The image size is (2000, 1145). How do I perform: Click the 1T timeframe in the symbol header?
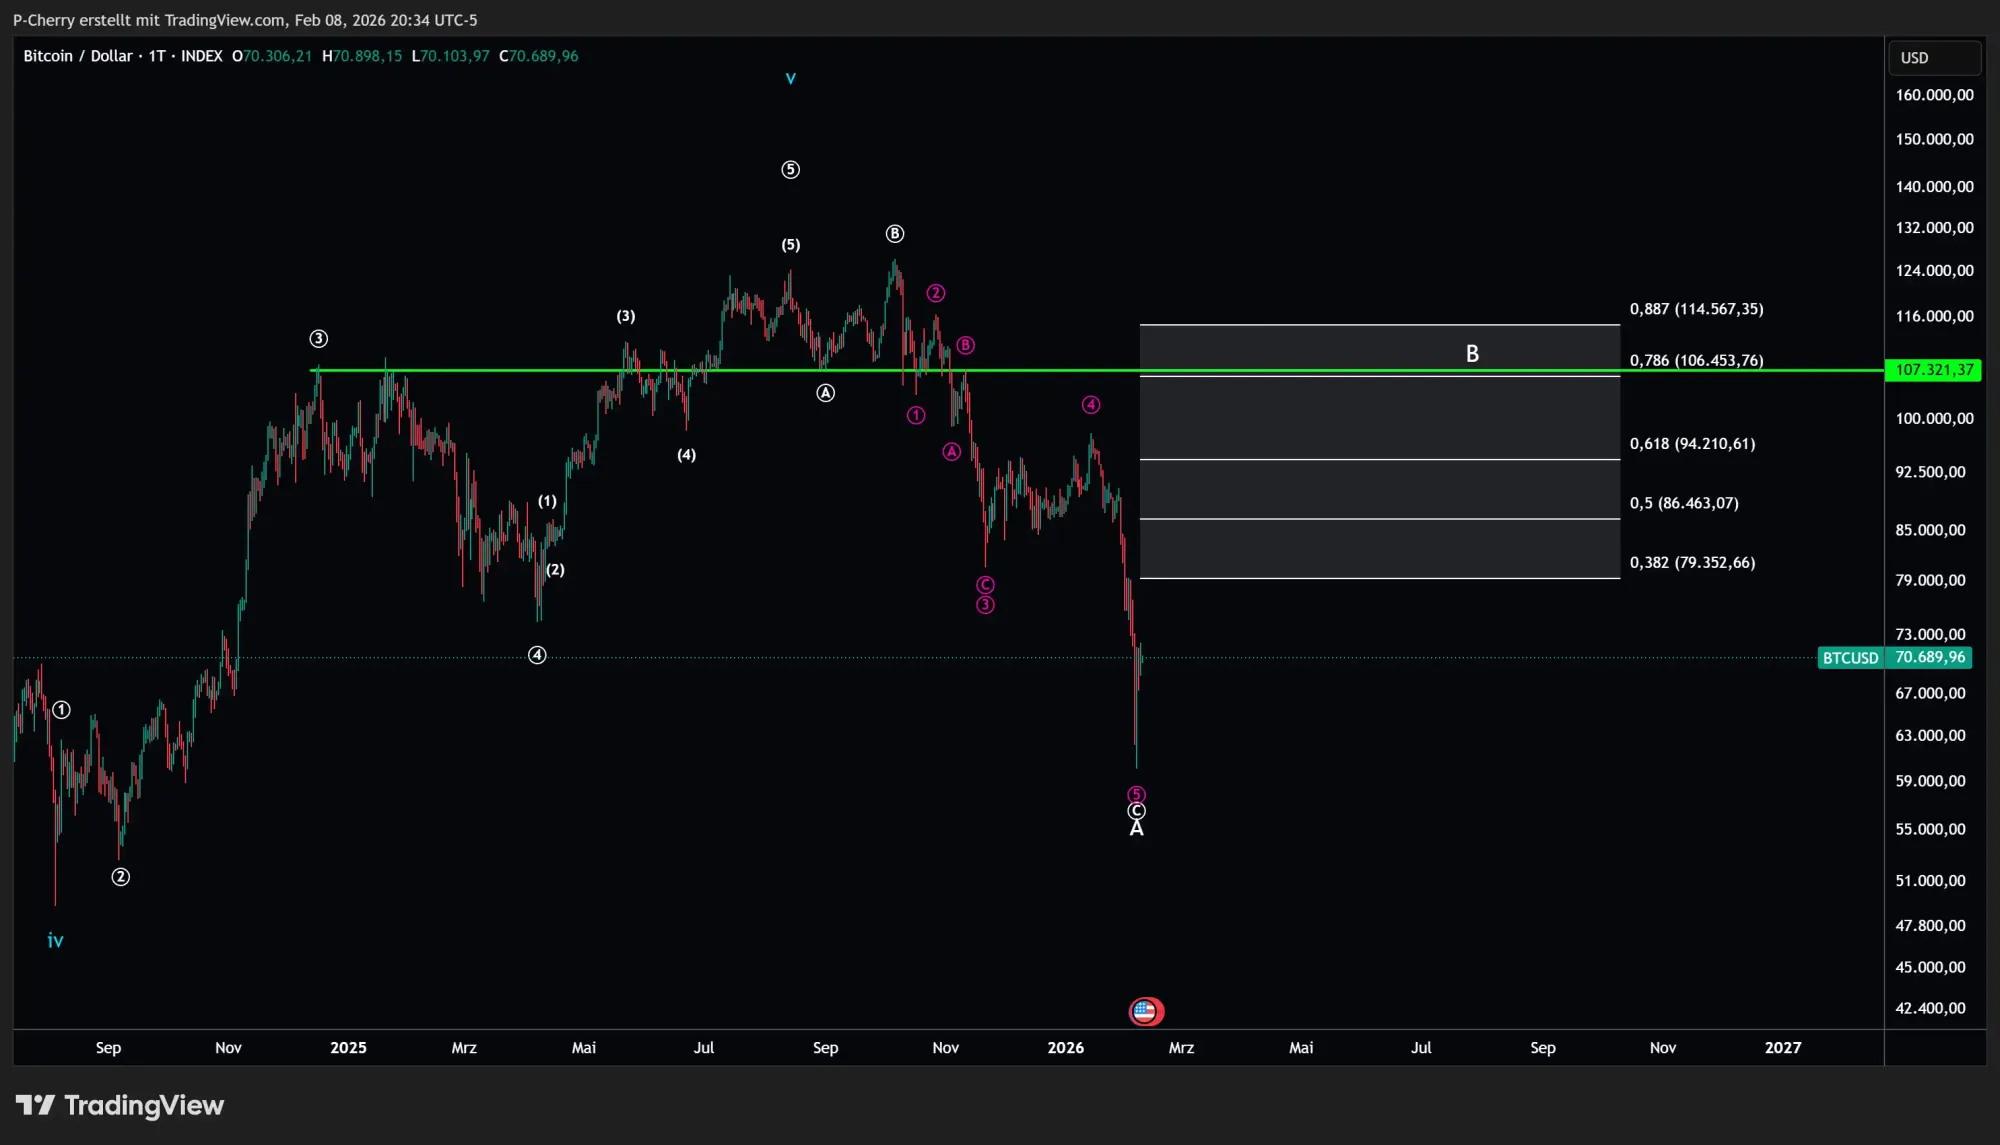click(154, 56)
